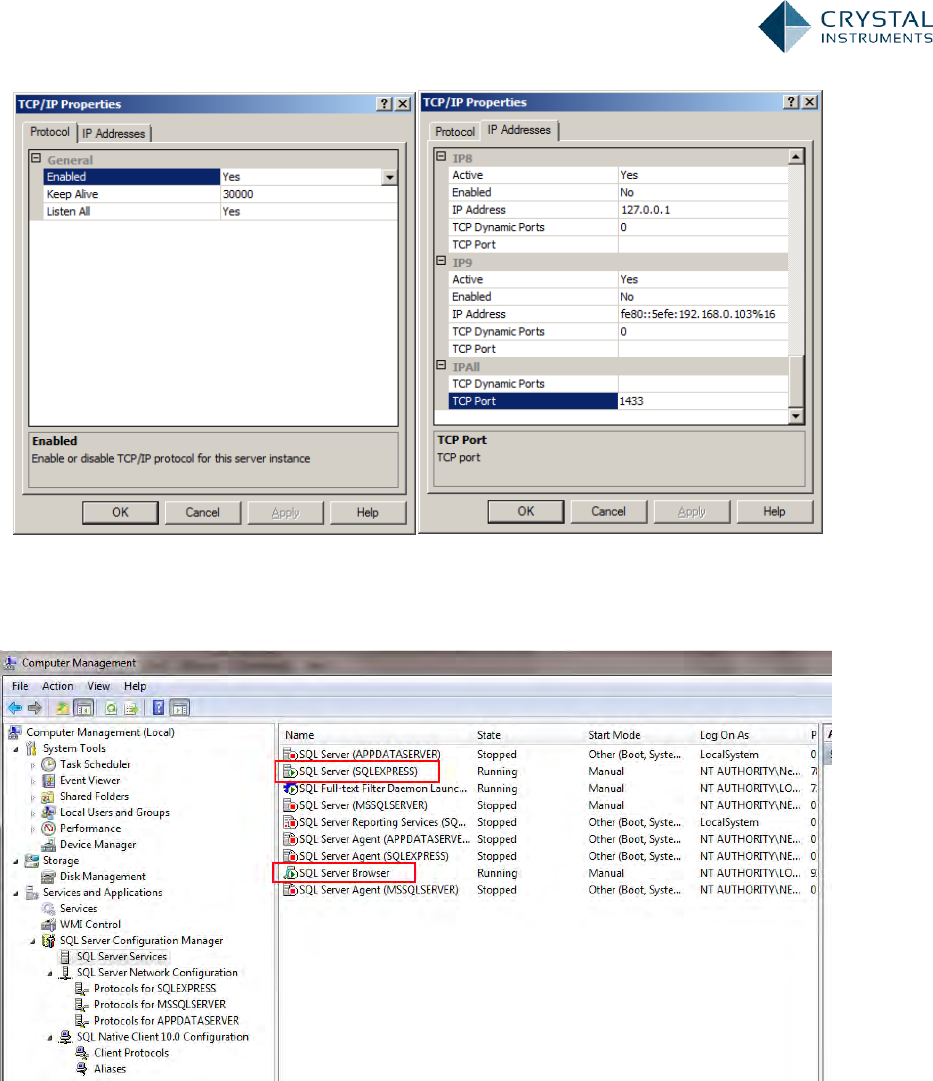The width and height of the screenshot is (933, 1081).
Task: Click the Event Viewer icon in tree
Action: point(48,780)
